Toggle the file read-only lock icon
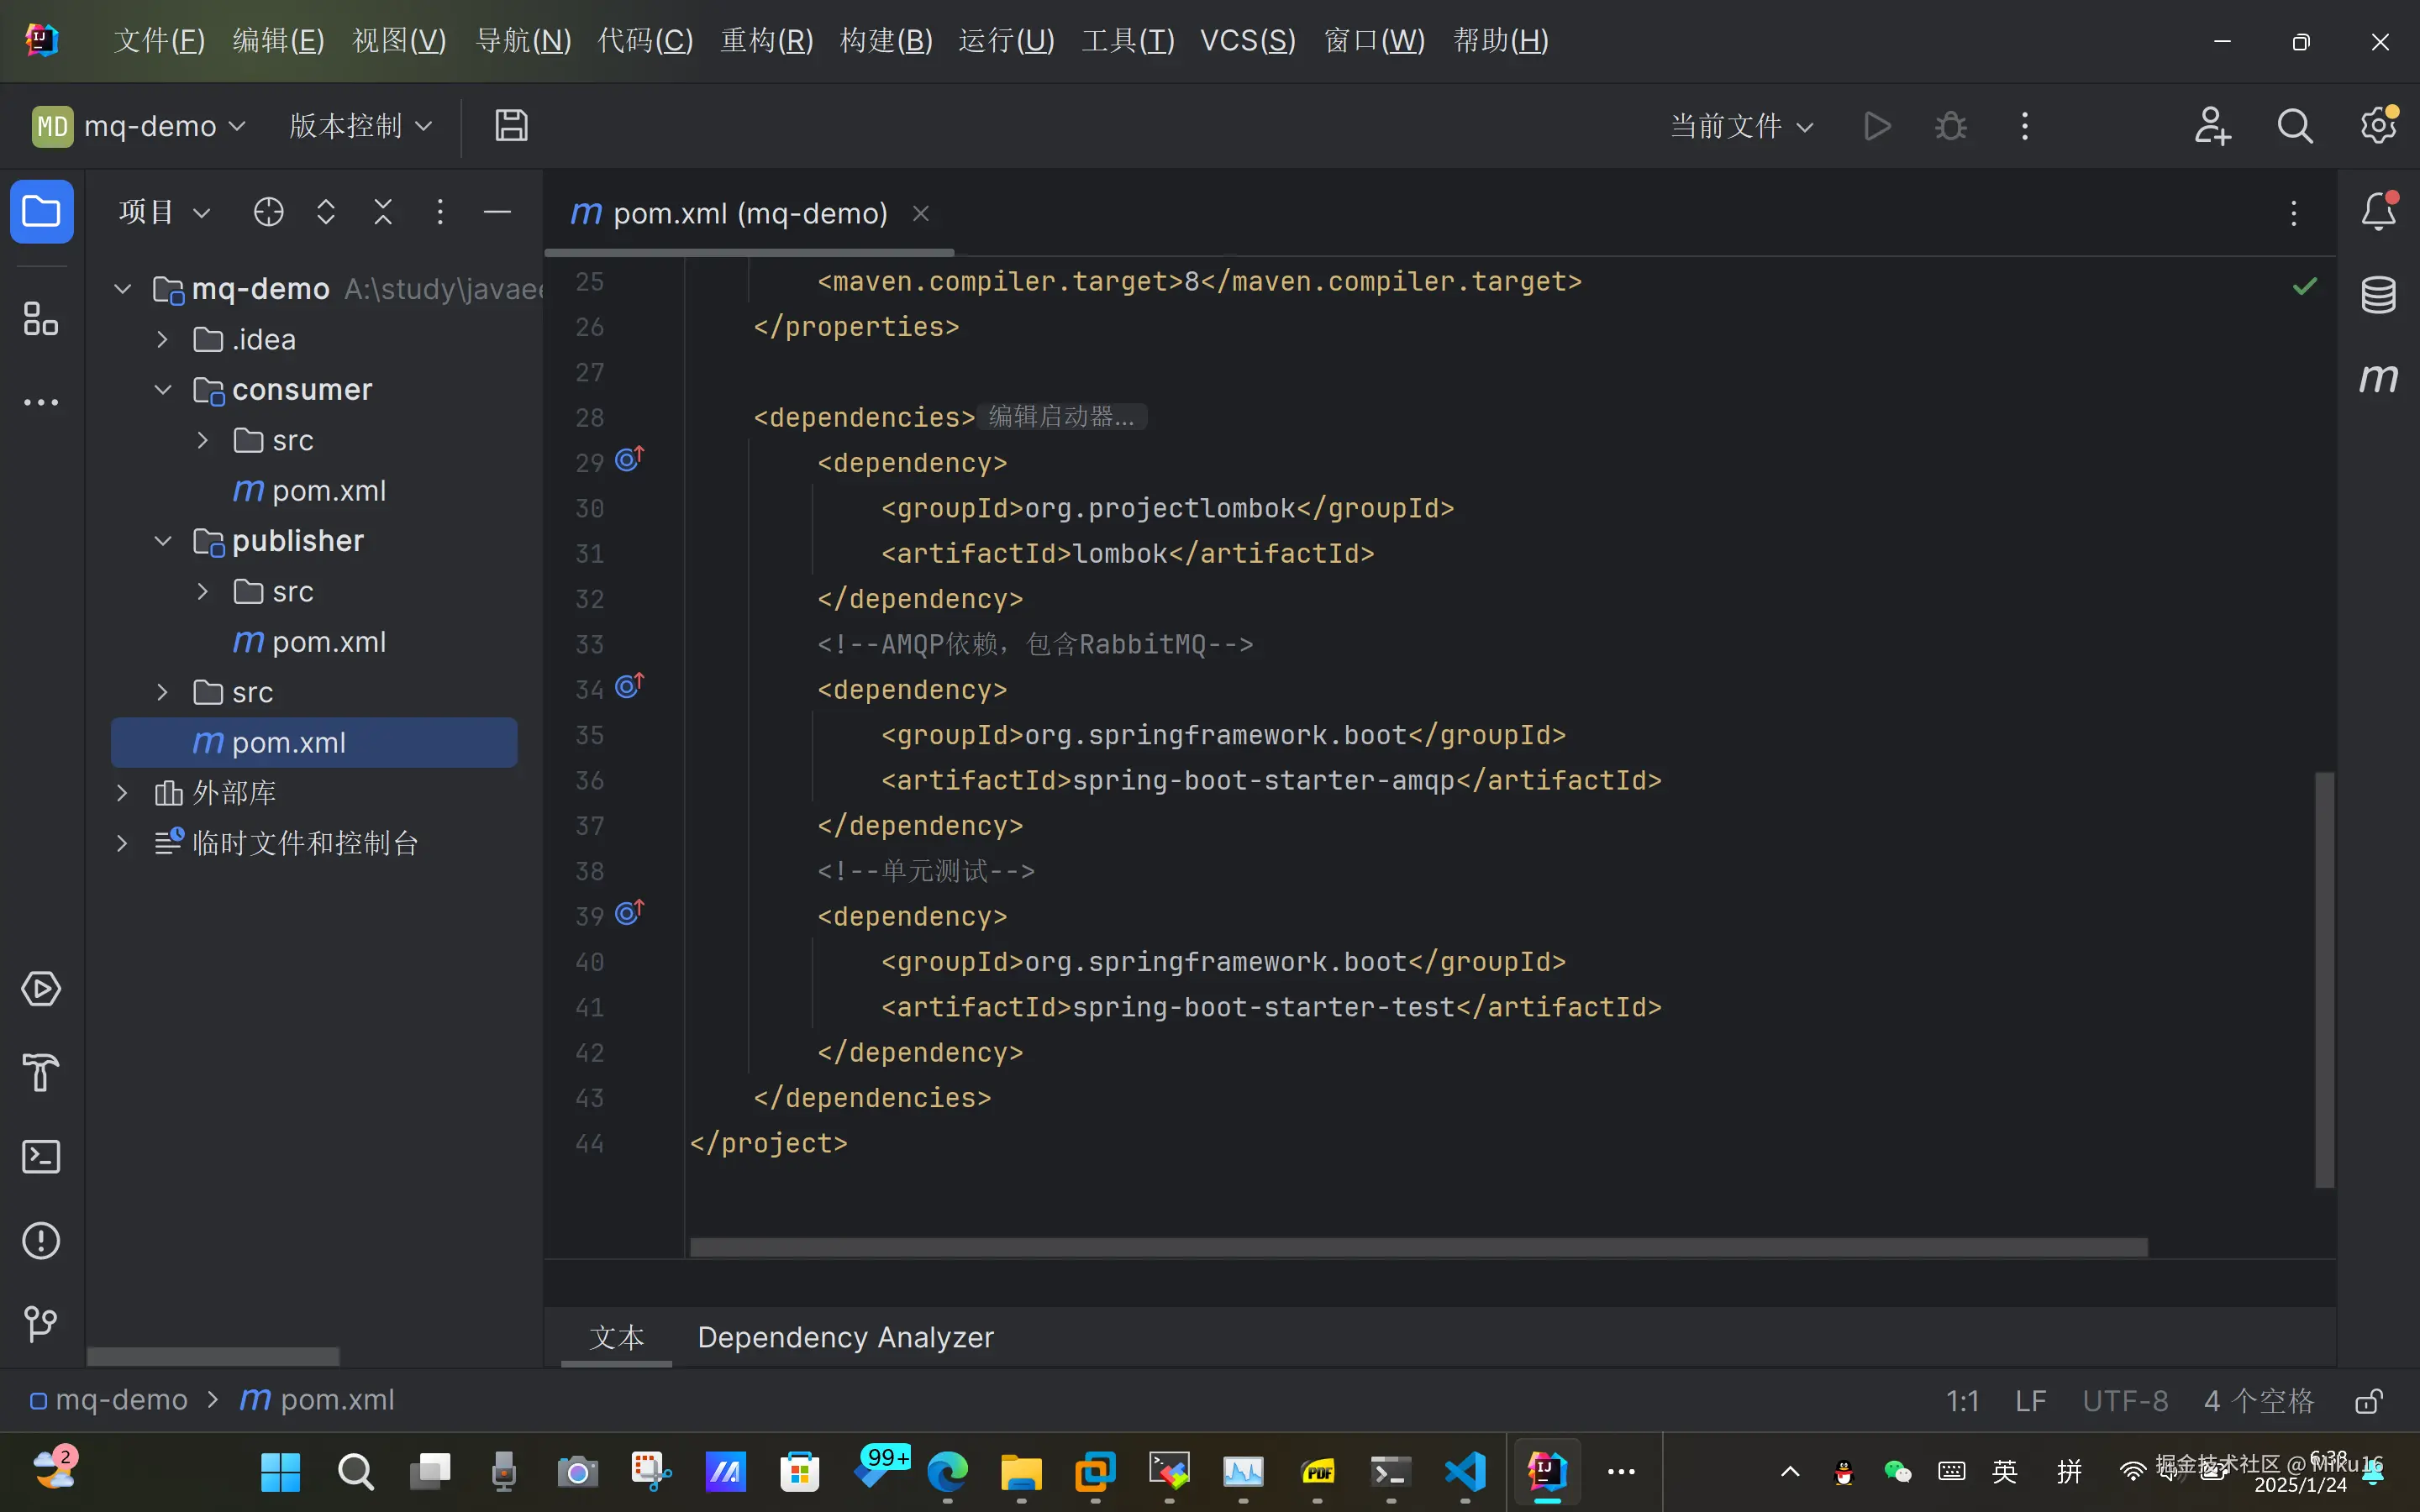 click(x=2369, y=1400)
